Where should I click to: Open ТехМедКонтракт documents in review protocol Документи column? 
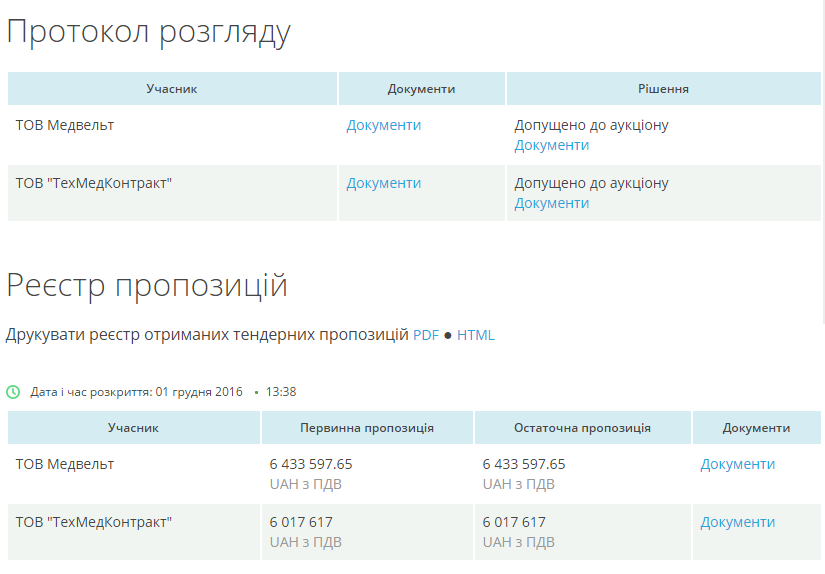383,183
